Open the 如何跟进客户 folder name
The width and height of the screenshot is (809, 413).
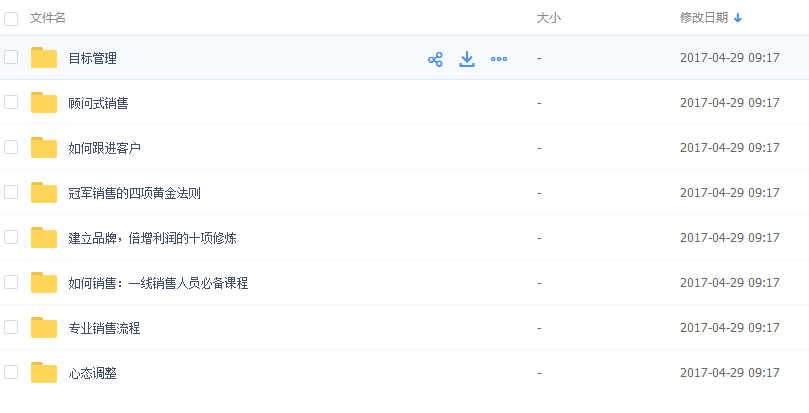coord(104,148)
